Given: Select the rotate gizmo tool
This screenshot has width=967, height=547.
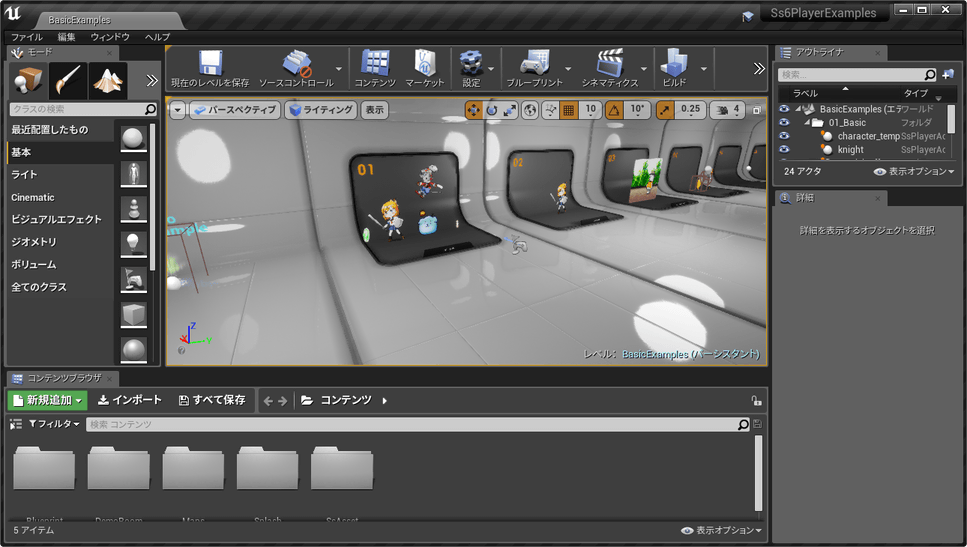Looking at the screenshot, I should click(492, 110).
